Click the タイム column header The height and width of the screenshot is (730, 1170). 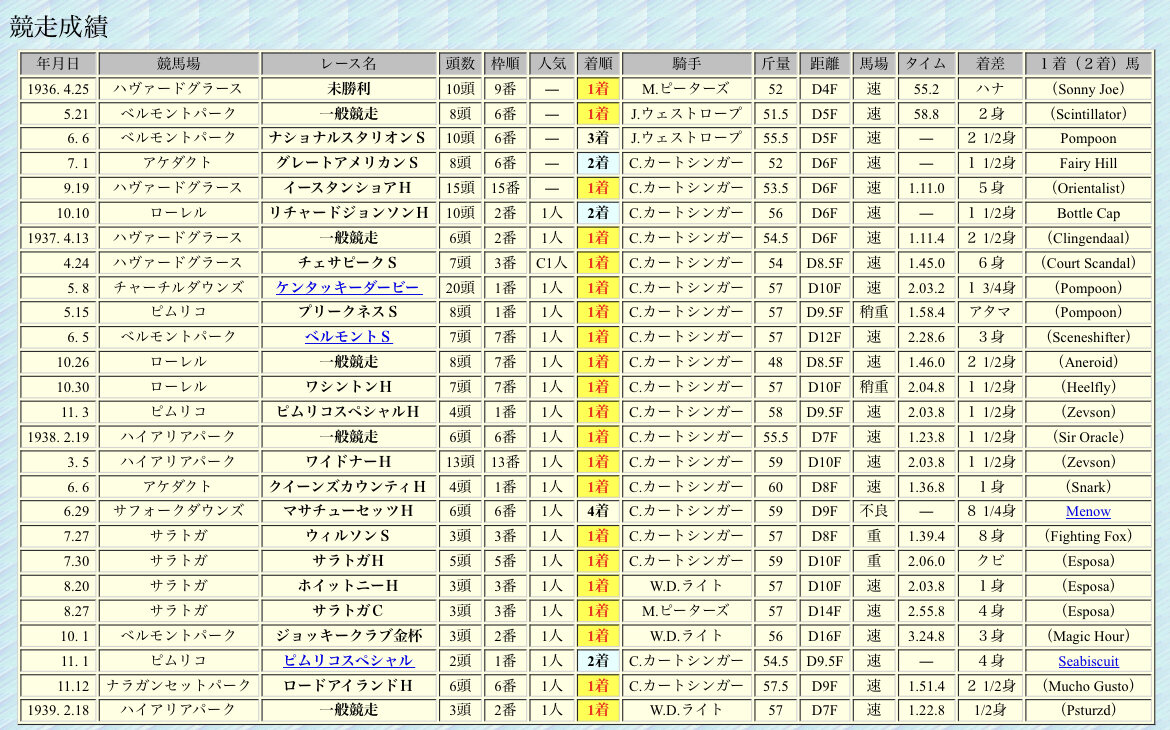click(x=926, y=63)
